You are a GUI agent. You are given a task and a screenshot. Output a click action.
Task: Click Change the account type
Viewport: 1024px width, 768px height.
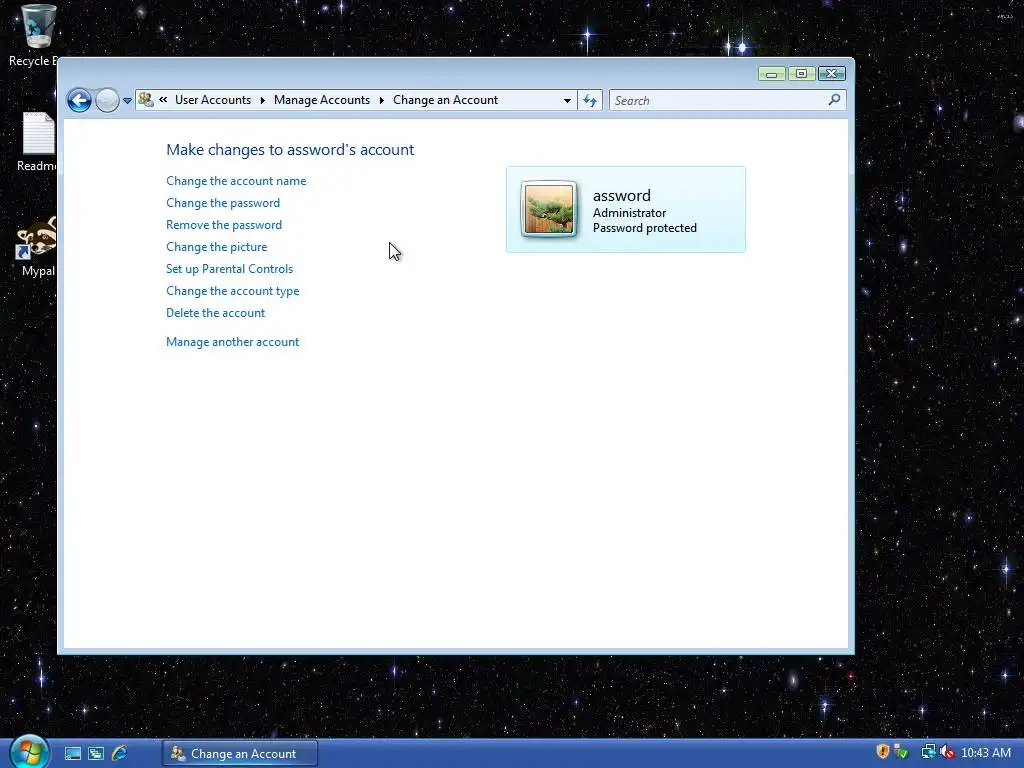point(232,291)
